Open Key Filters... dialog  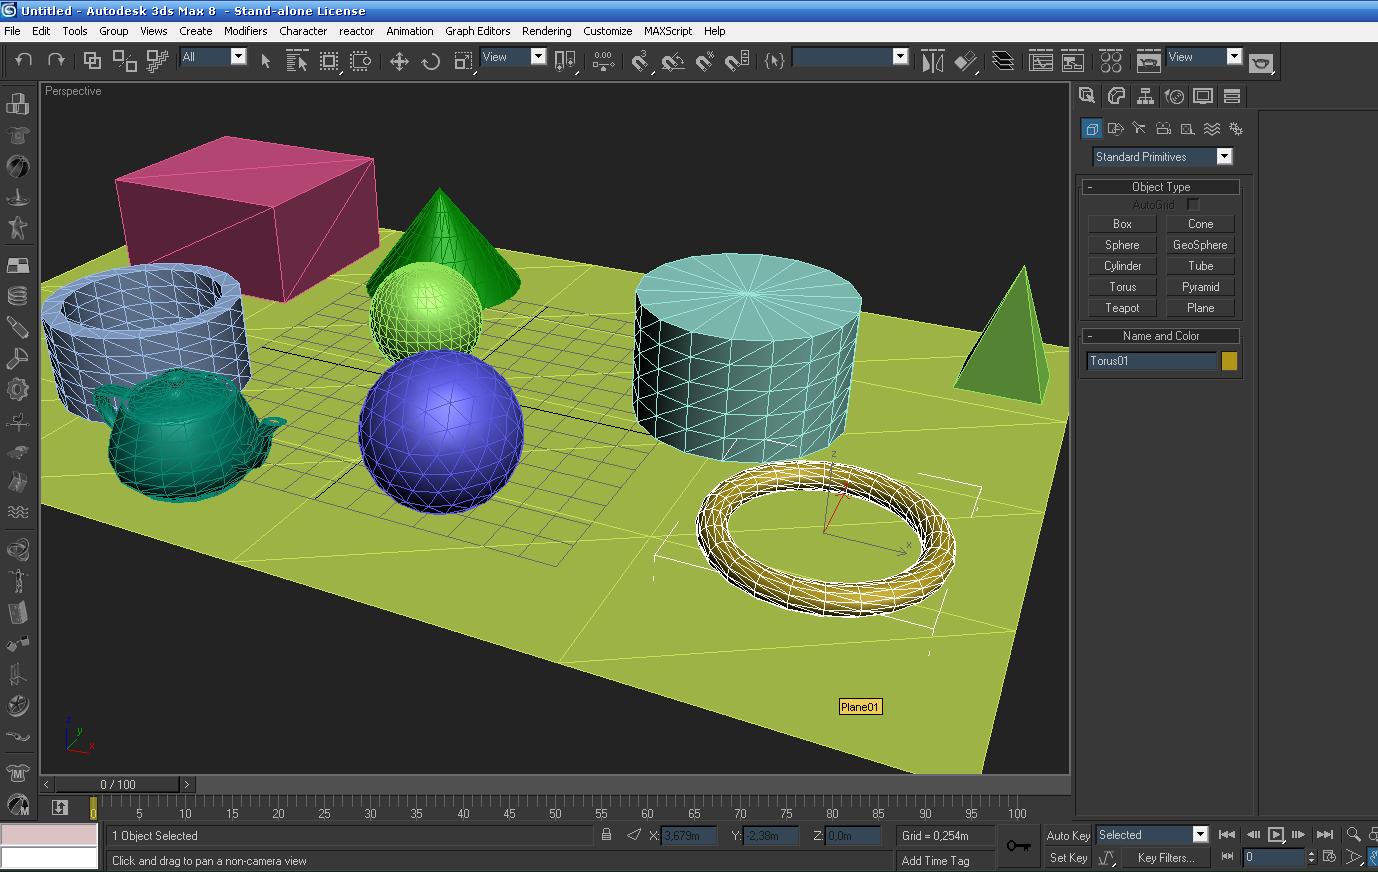tap(1166, 858)
